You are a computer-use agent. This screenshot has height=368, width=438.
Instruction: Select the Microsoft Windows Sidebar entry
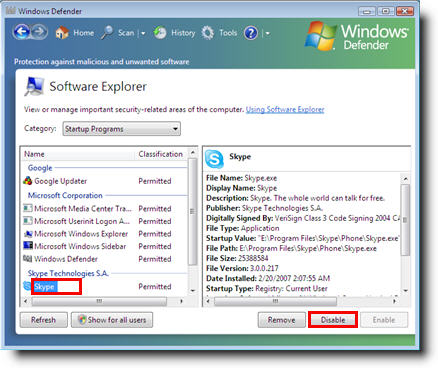click(x=80, y=246)
